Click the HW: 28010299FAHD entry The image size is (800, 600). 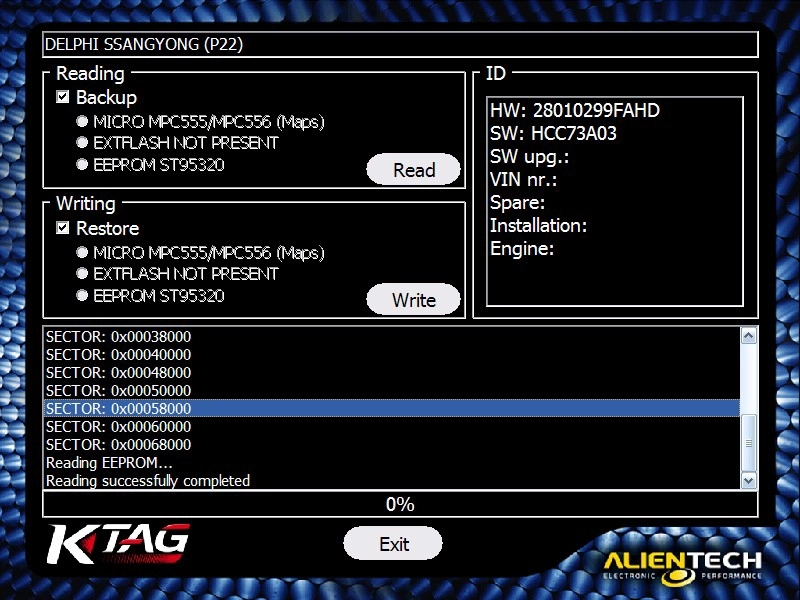point(575,110)
